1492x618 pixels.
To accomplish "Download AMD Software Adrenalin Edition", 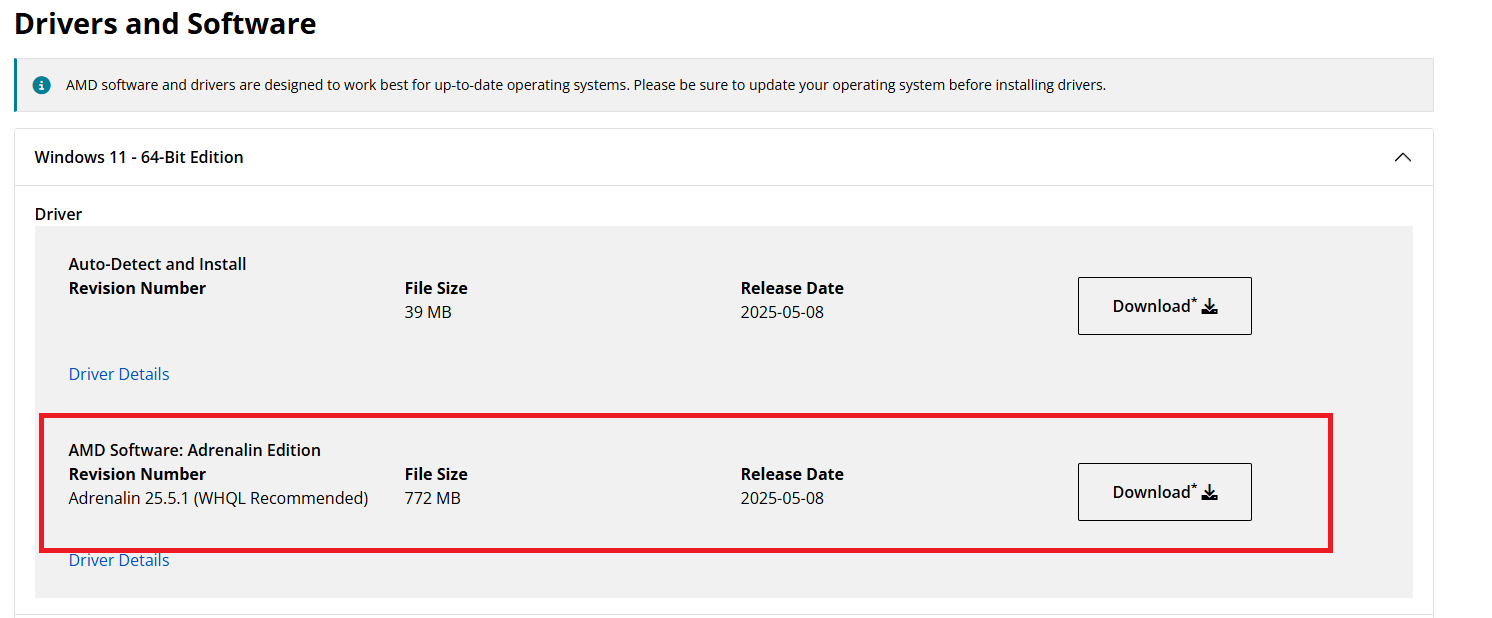I will click(x=1164, y=492).
